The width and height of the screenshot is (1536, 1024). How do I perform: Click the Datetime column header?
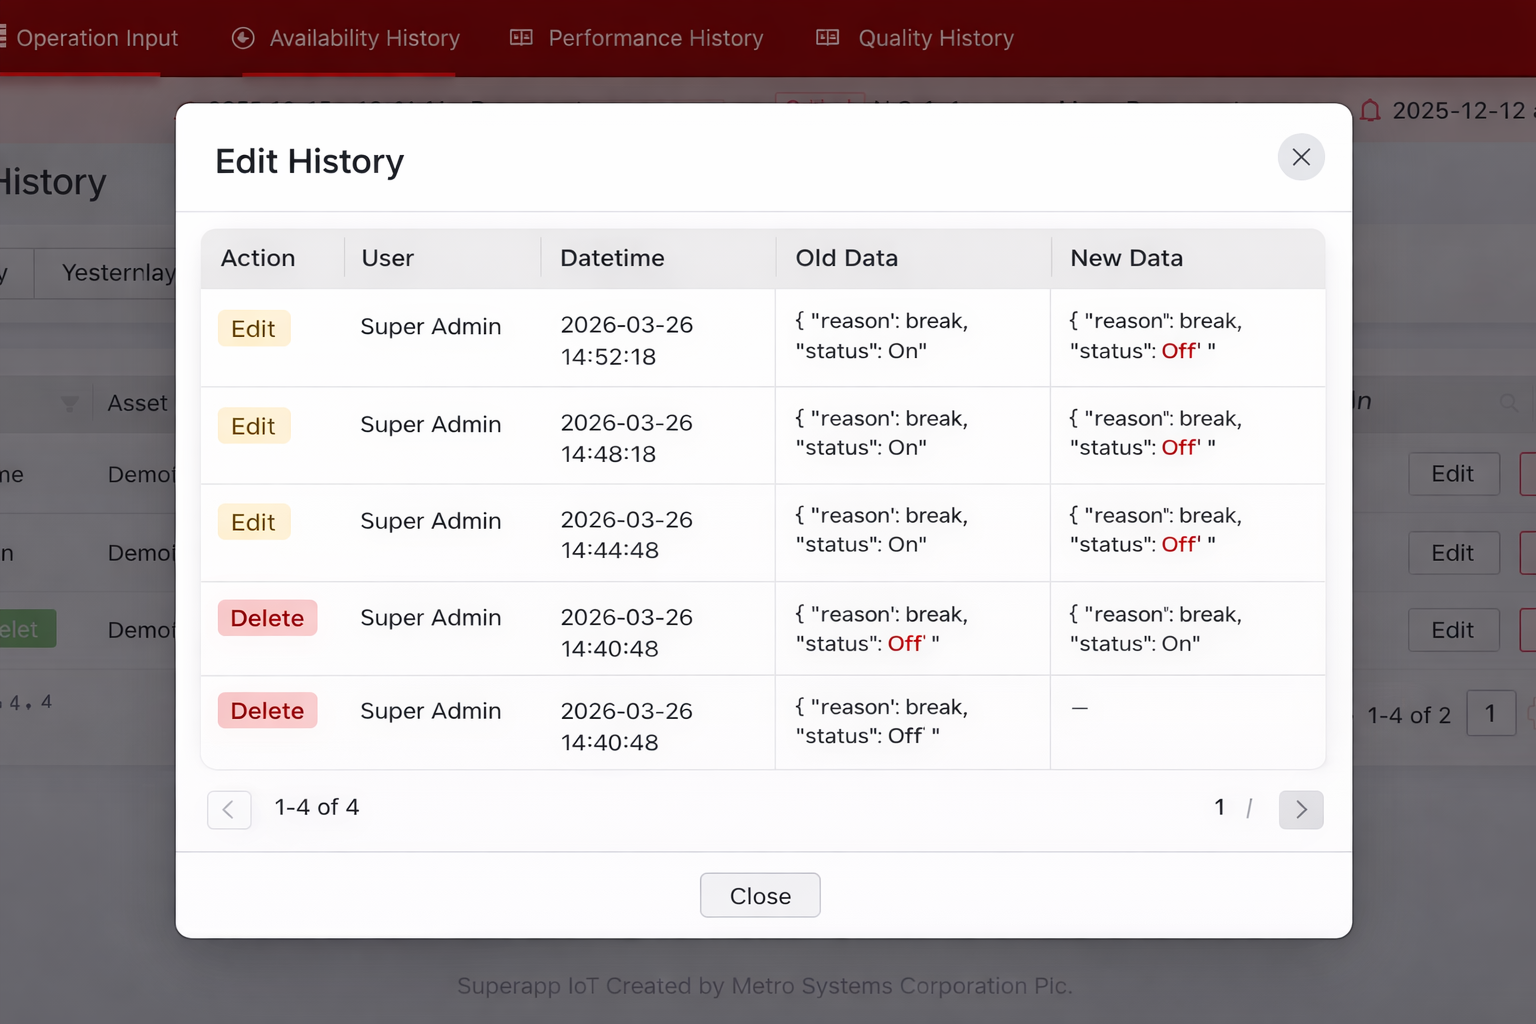[612, 258]
